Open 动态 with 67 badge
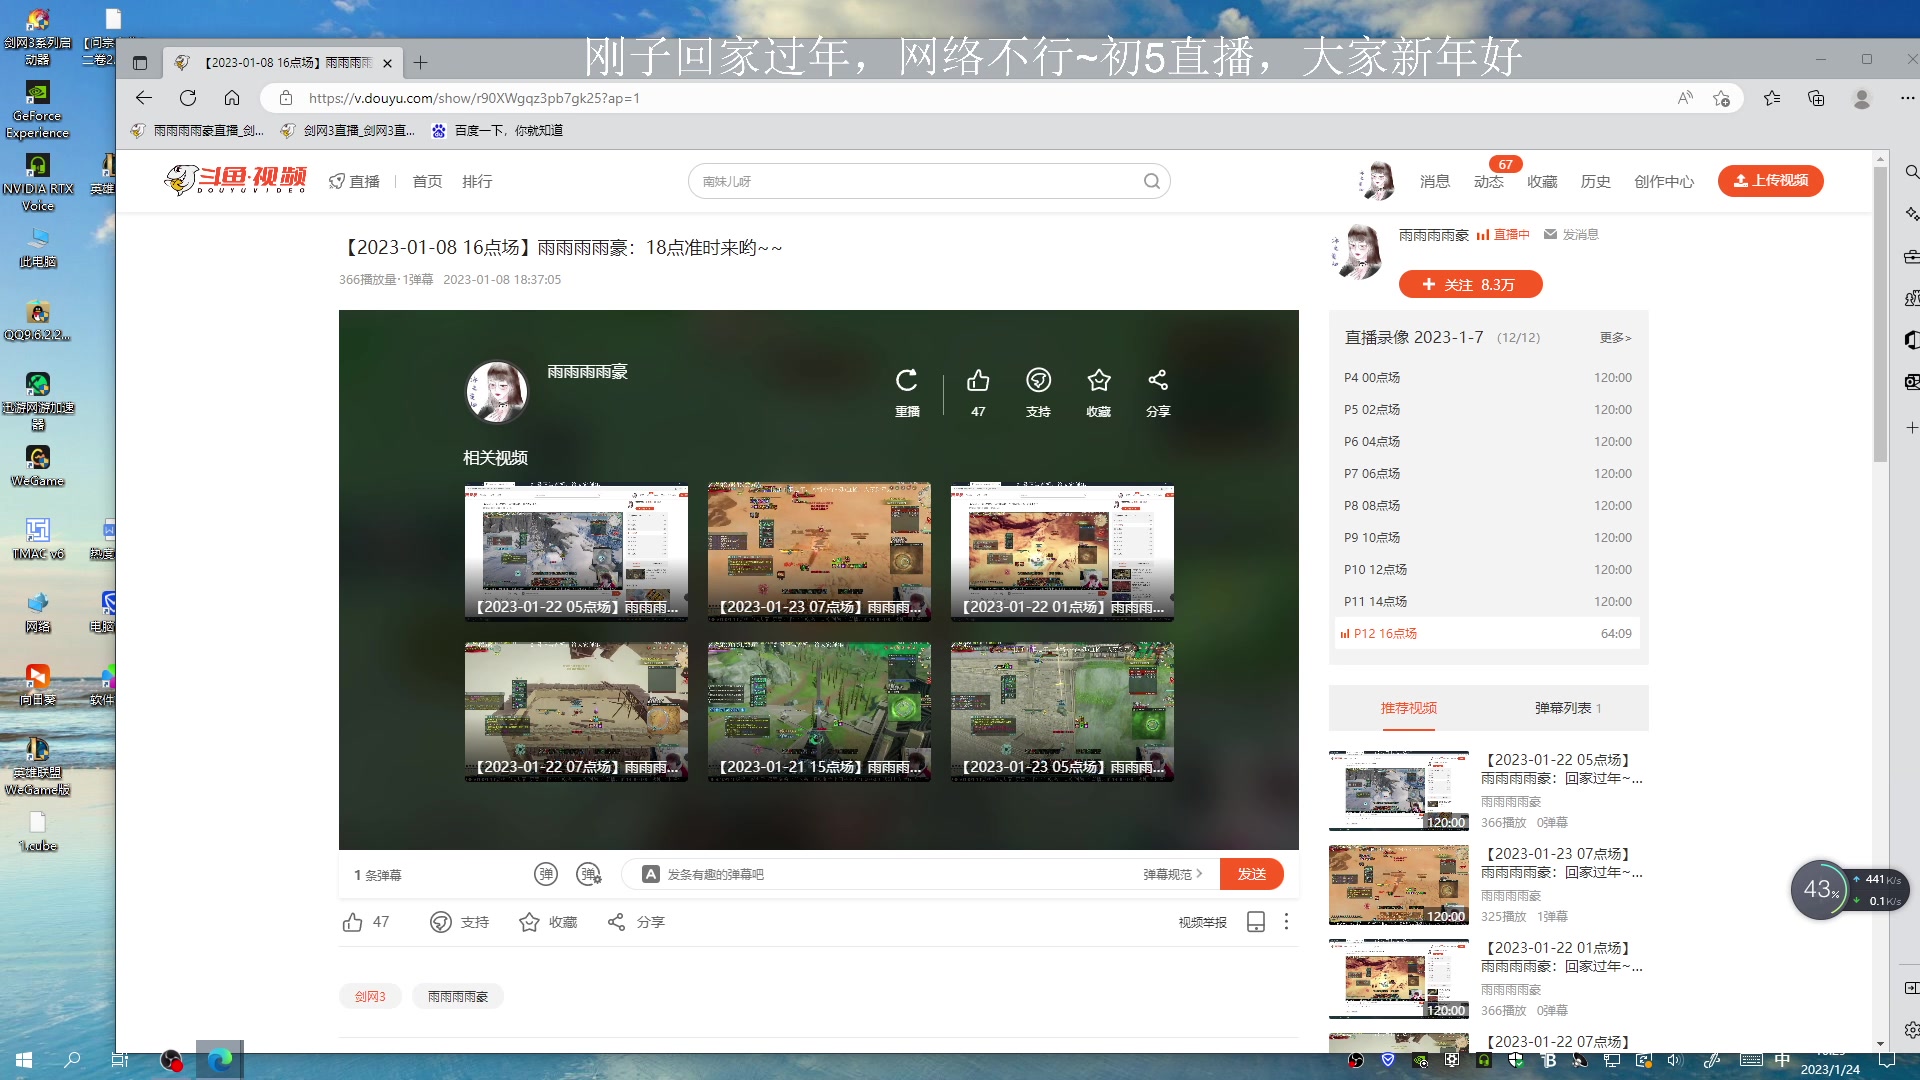This screenshot has height=1080, width=1920. [x=1489, y=181]
